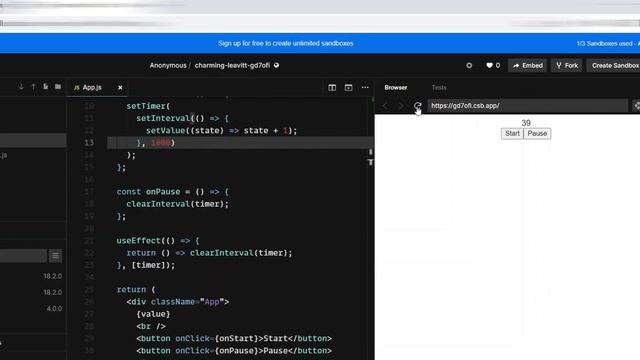Viewport: 640px width, 360px height.
Task: Click the useEffect code line
Action: [158, 241]
